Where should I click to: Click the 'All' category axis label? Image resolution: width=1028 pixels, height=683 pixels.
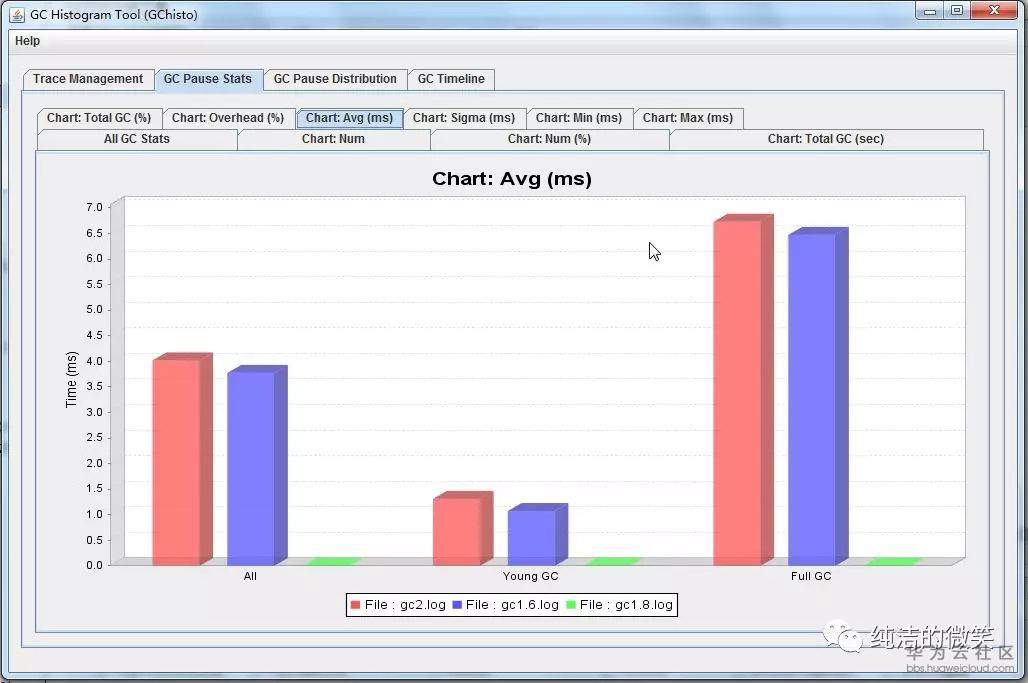click(250, 576)
